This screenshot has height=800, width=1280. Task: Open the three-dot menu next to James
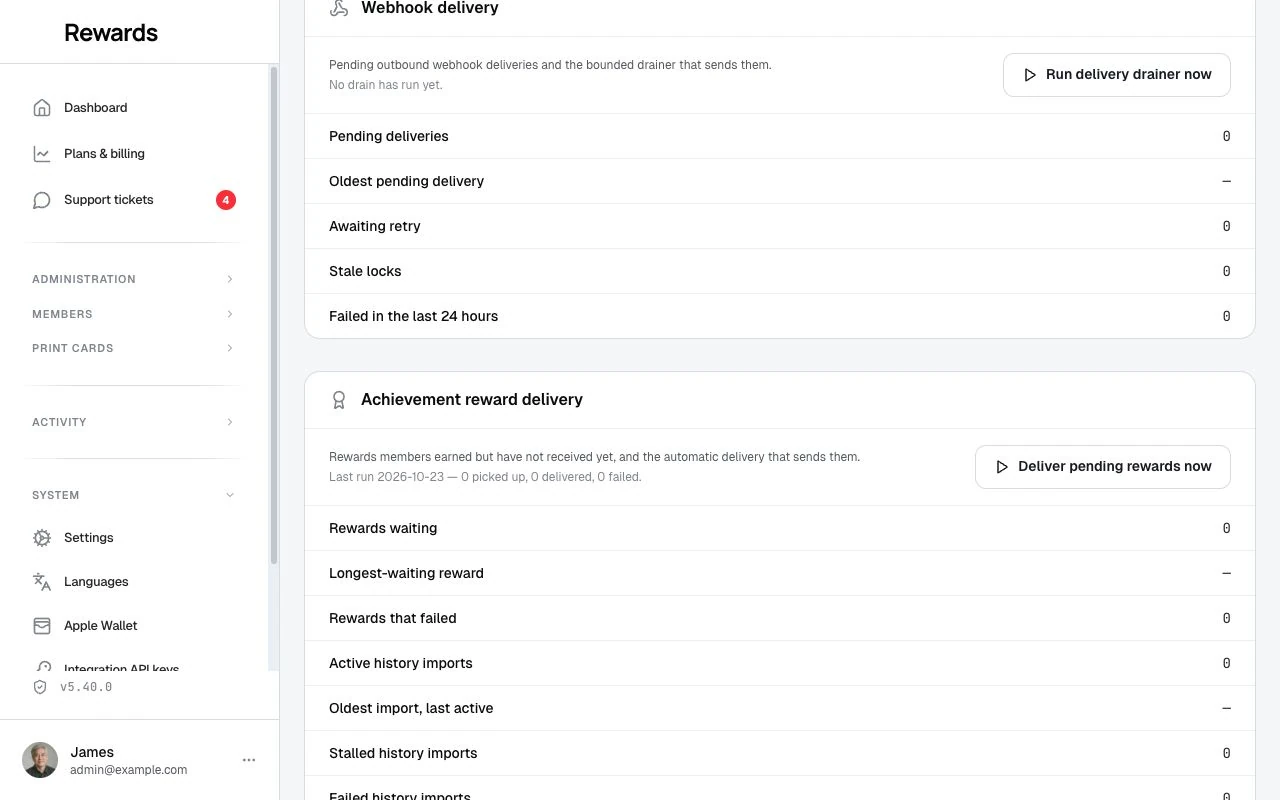pyautogui.click(x=249, y=760)
